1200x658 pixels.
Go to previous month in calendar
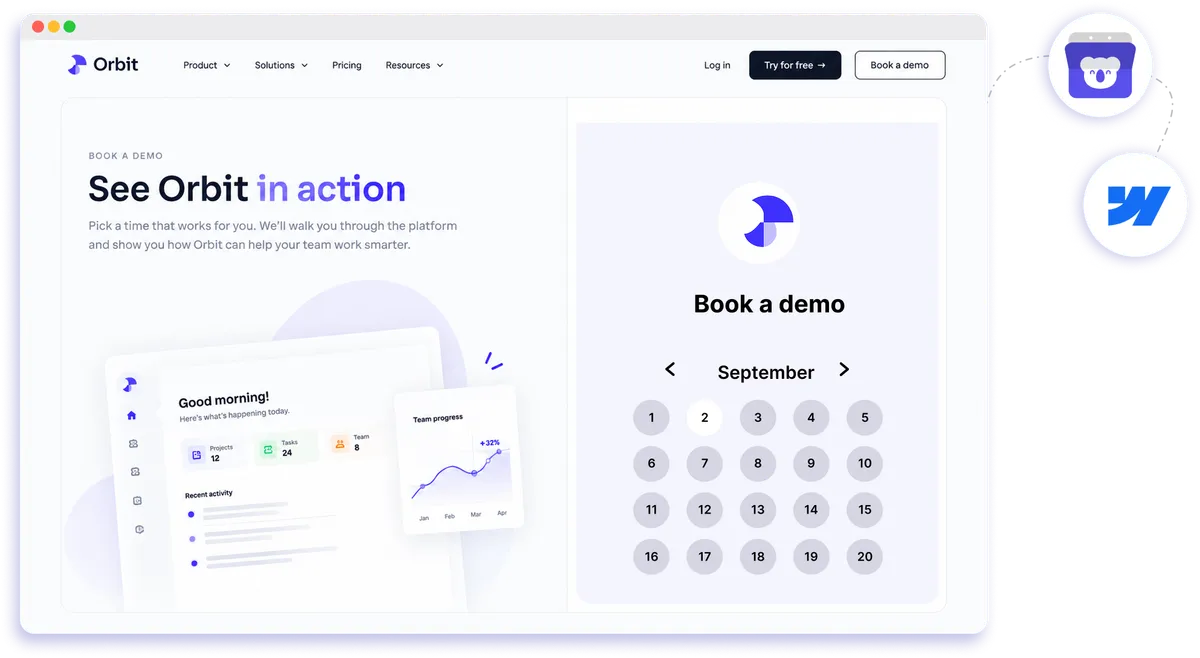click(670, 370)
